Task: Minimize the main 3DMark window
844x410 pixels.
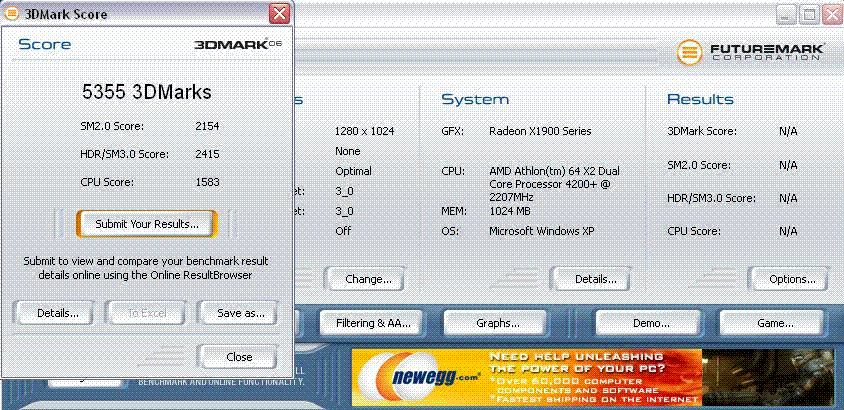Action: [x=787, y=14]
